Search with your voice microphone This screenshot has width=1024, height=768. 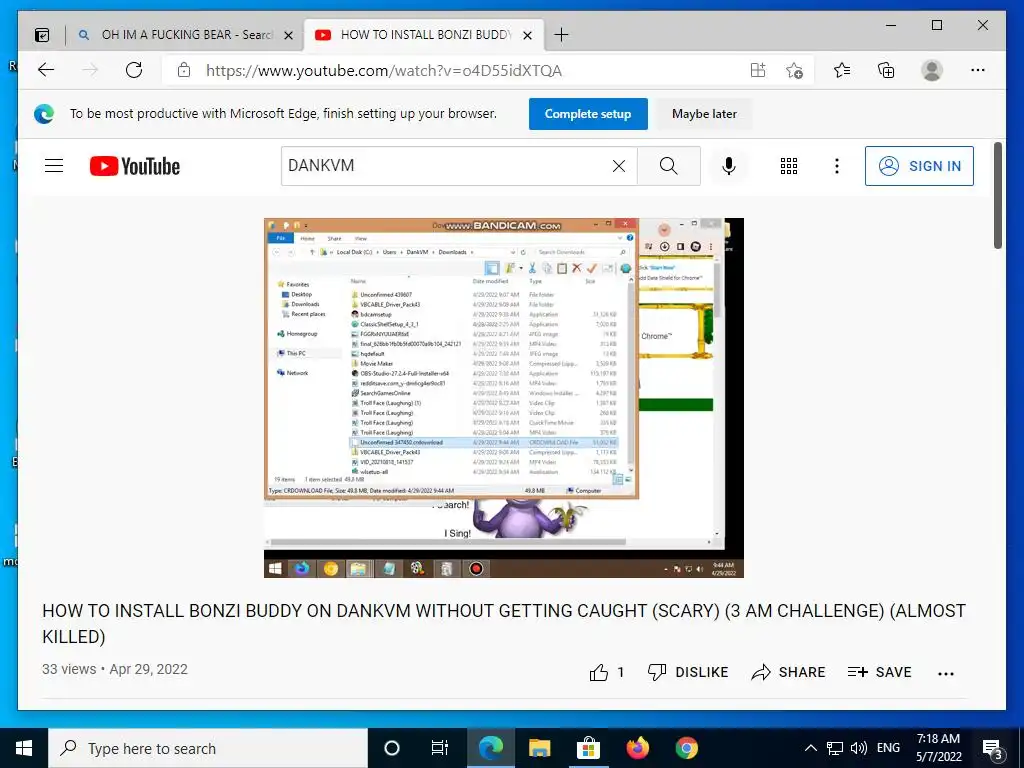[x=729, y=166]
